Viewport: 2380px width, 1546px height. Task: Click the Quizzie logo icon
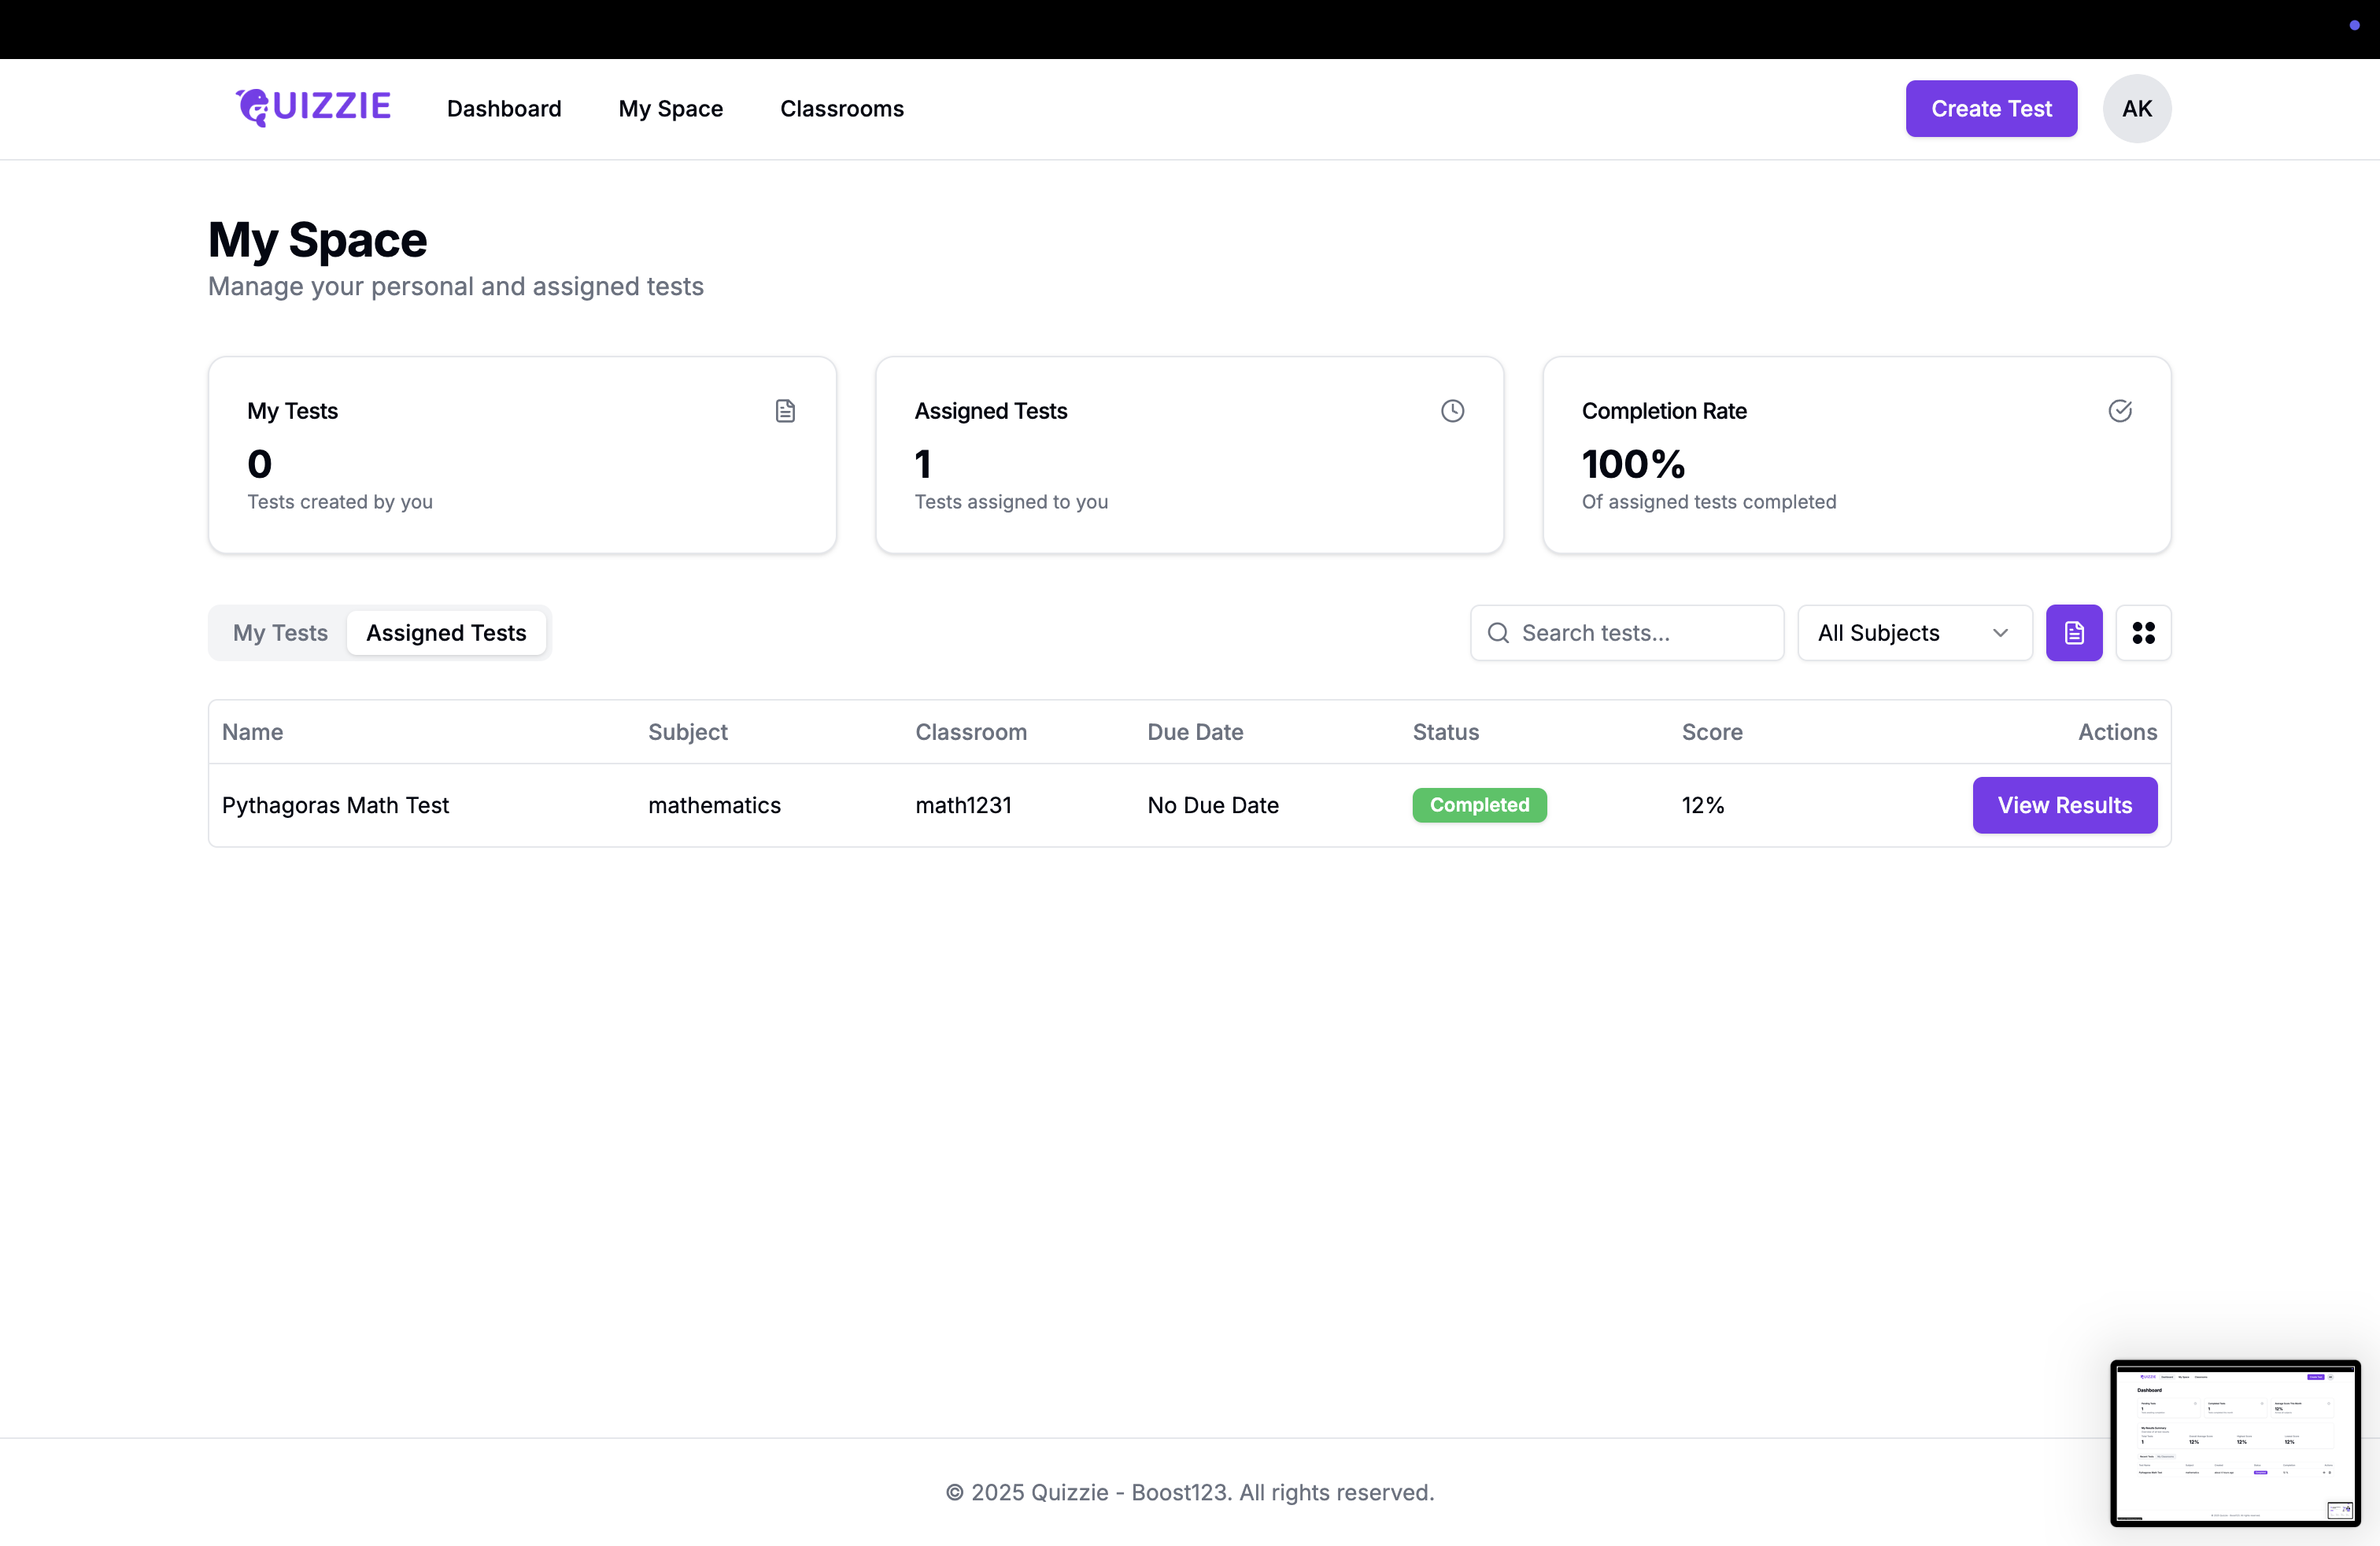(253, 108)
